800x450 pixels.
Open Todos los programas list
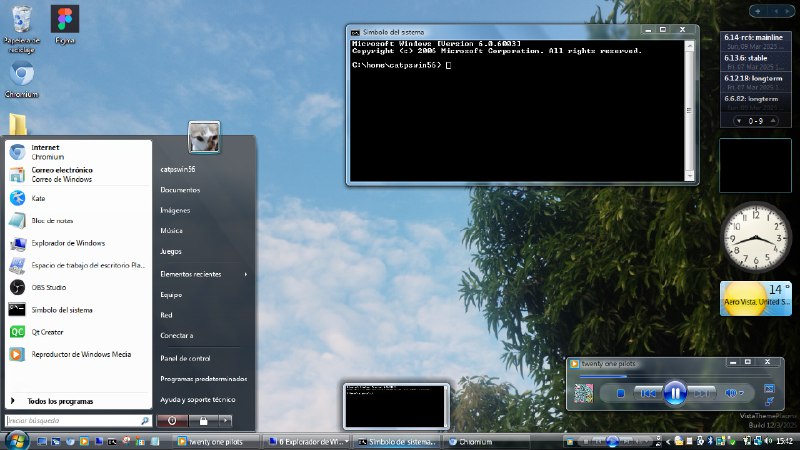pos(60,400)
